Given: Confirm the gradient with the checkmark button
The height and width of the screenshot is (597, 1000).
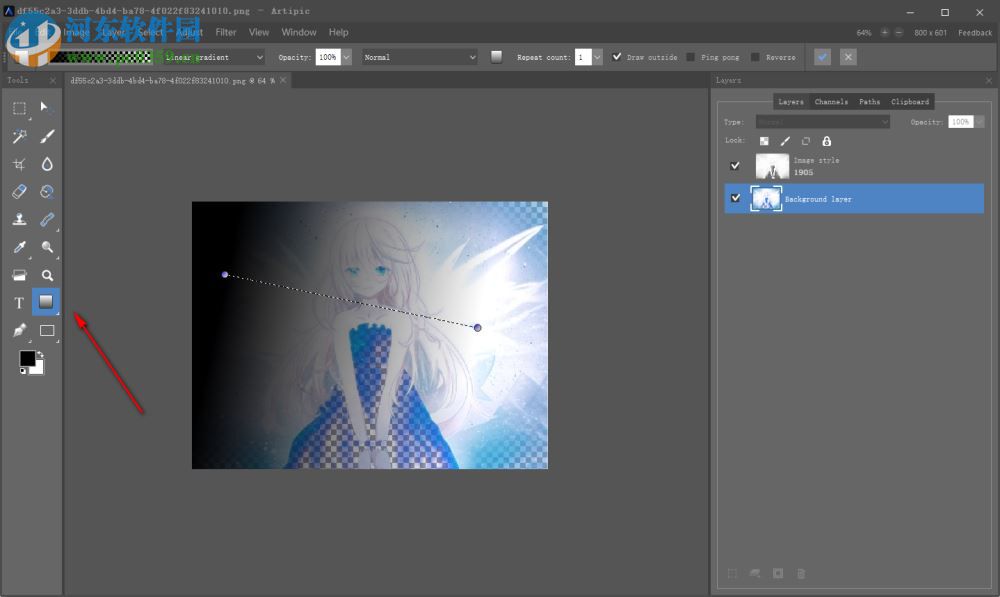Looking at the screenshot, I should click(821, 57).
